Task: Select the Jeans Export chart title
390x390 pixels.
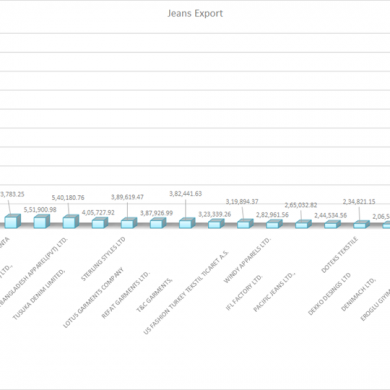Action: (195, 13)
